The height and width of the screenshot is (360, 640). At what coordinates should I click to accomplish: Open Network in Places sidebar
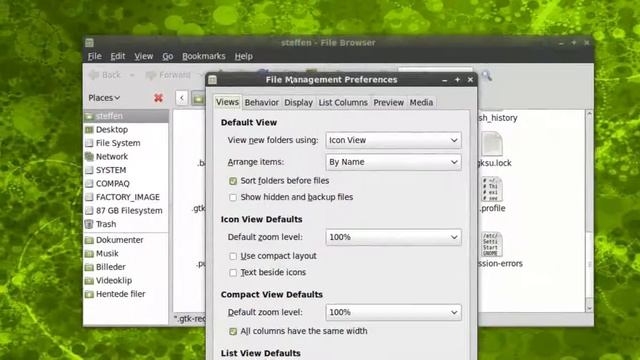(126, 156)
